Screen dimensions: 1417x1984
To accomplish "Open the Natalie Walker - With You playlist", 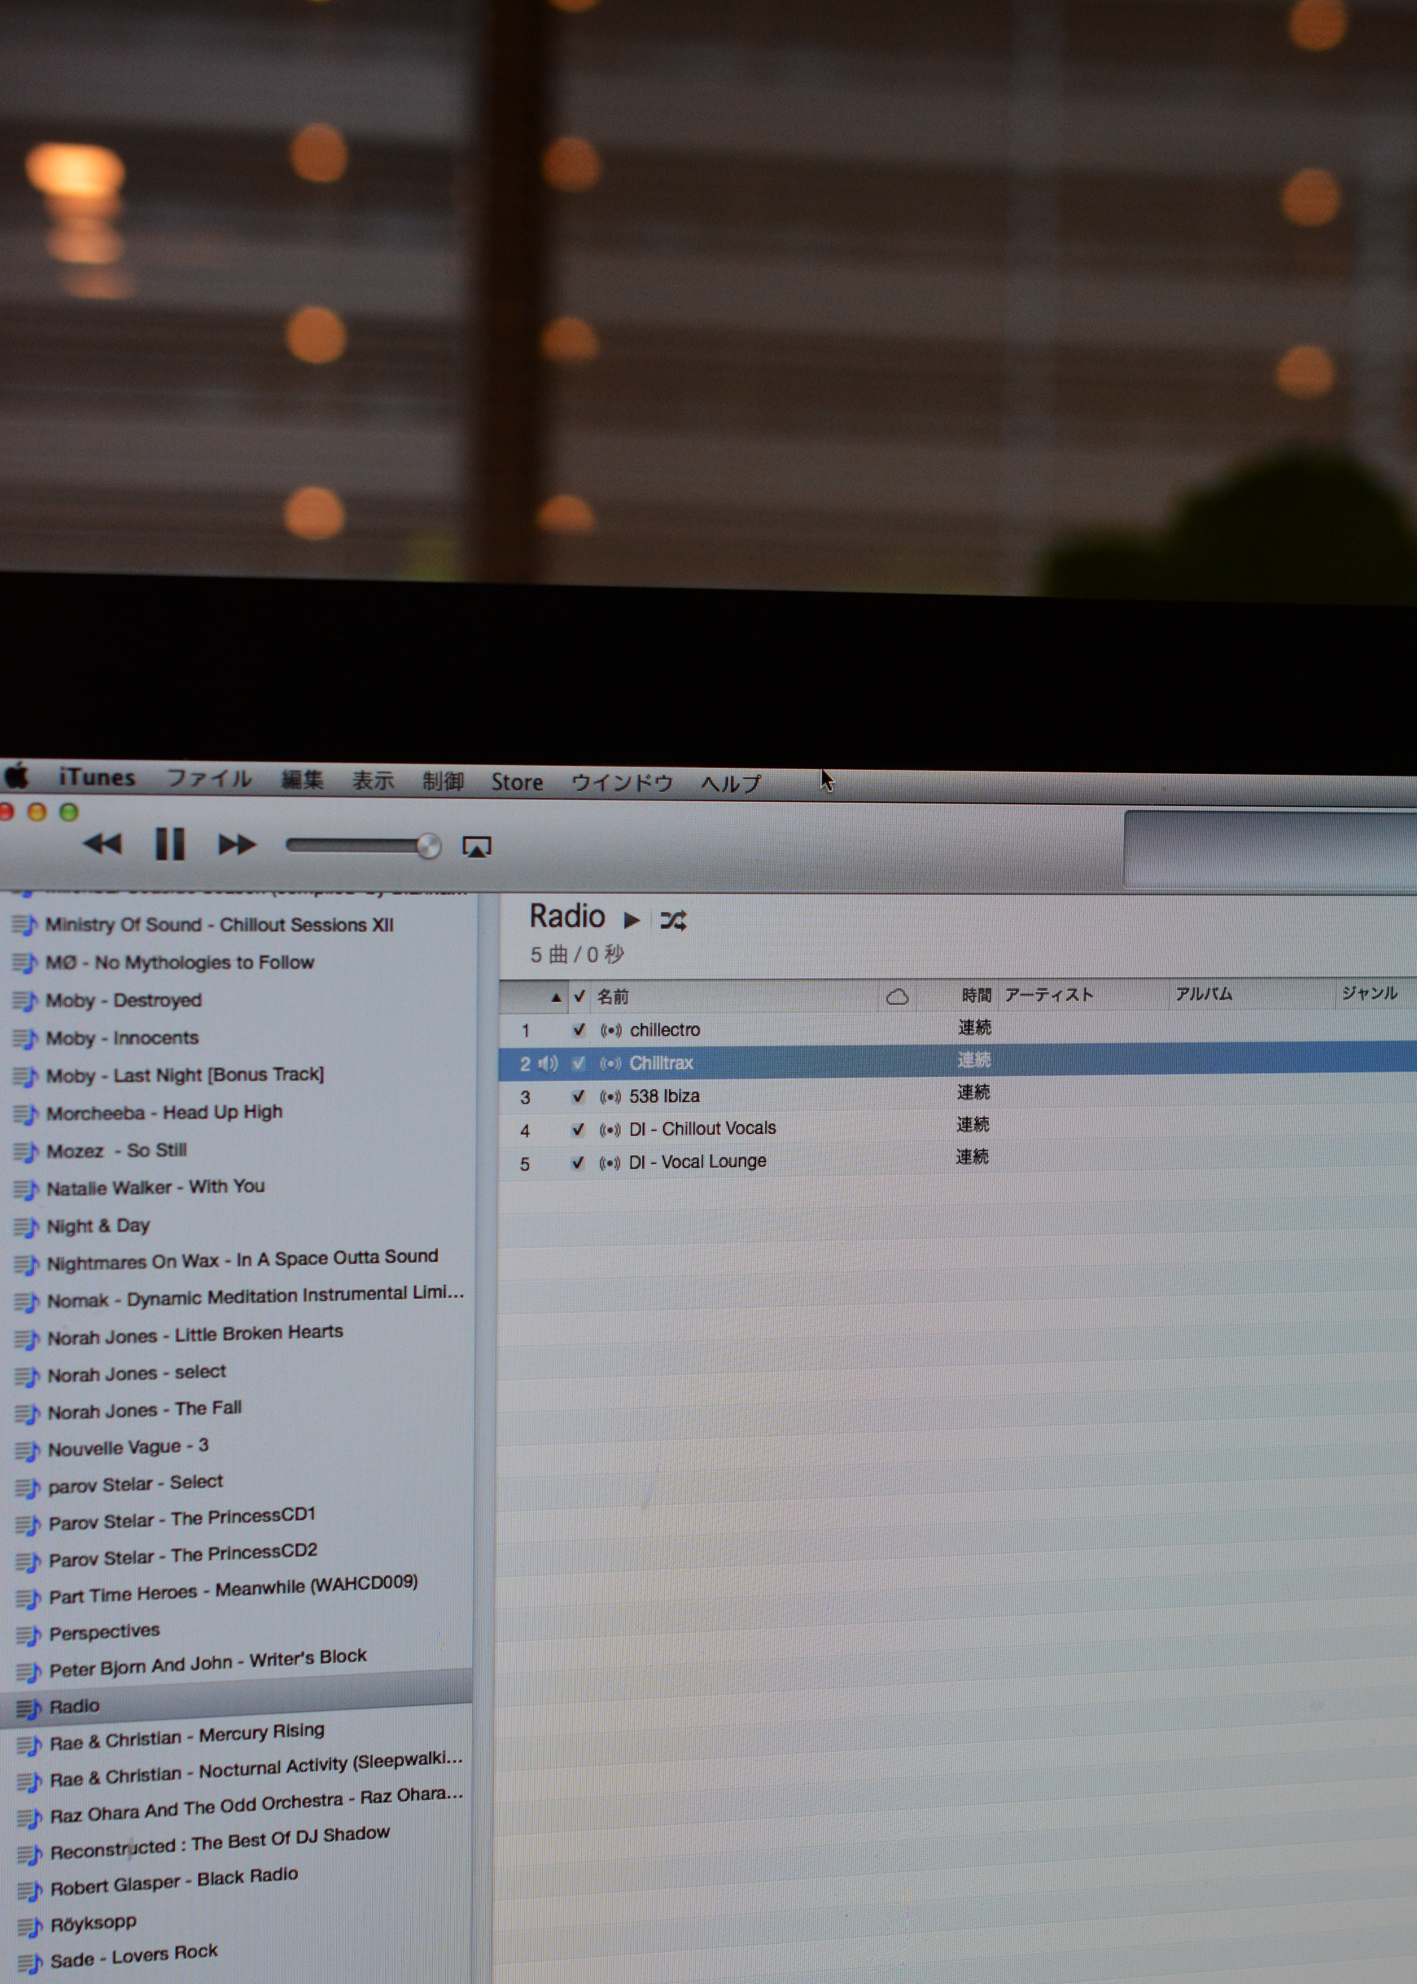I will click(156, 1187).
